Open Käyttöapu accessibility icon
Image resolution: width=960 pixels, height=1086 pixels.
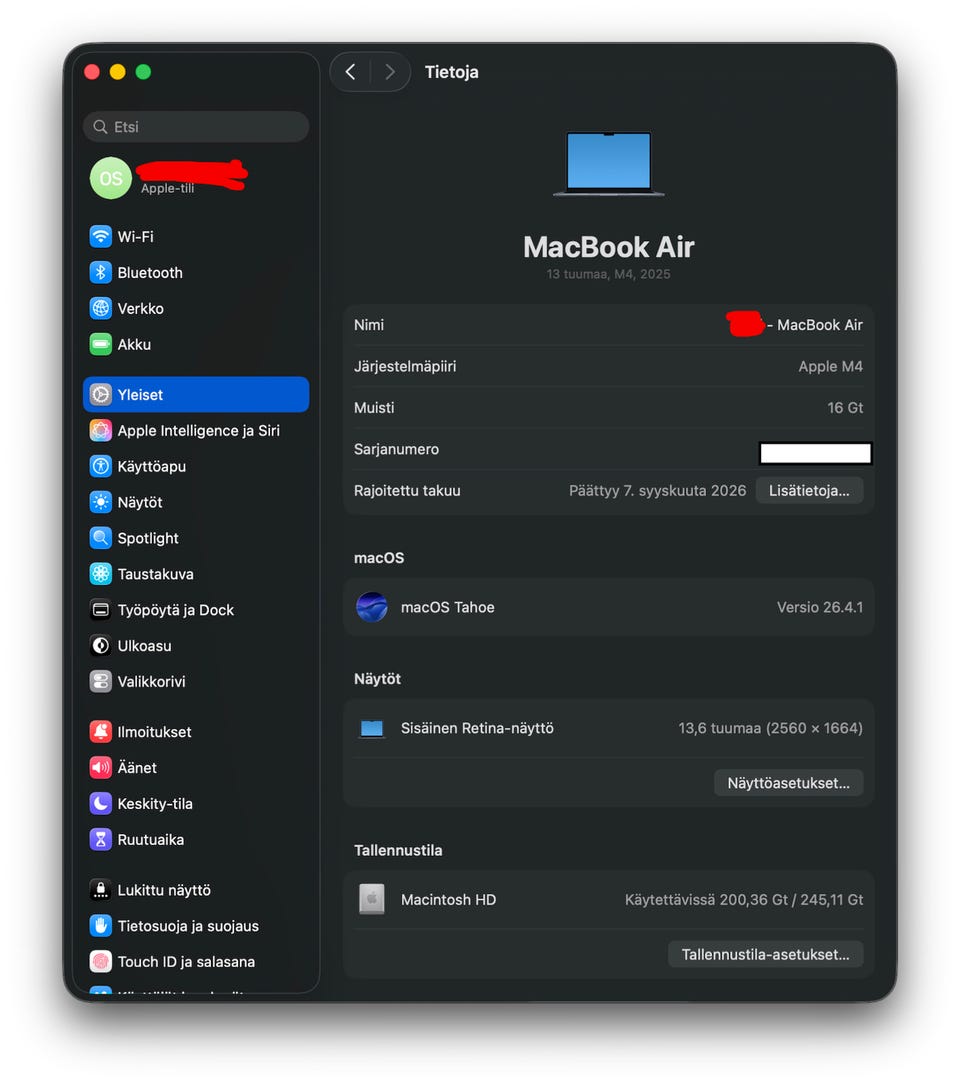pyautogui.click(x=100, y=466)
